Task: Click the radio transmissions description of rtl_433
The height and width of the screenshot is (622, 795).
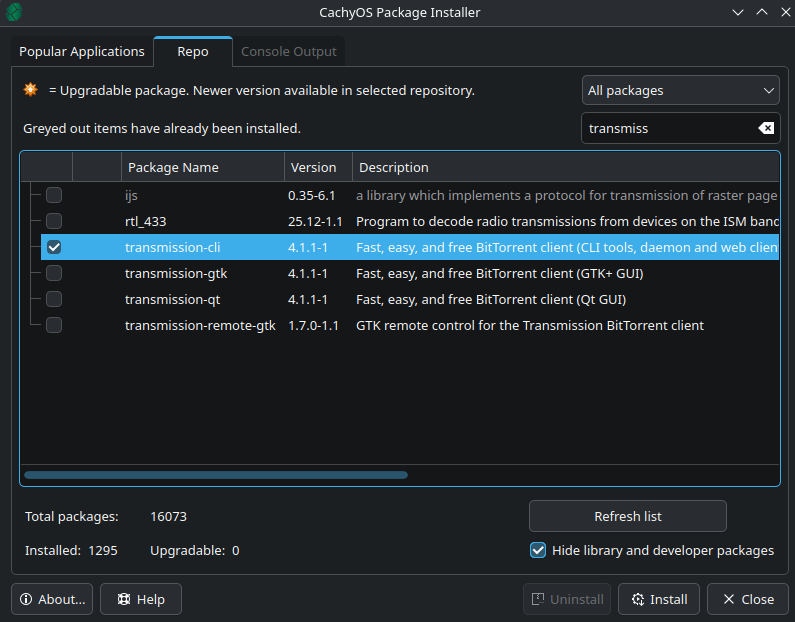Action: (567, 222)
